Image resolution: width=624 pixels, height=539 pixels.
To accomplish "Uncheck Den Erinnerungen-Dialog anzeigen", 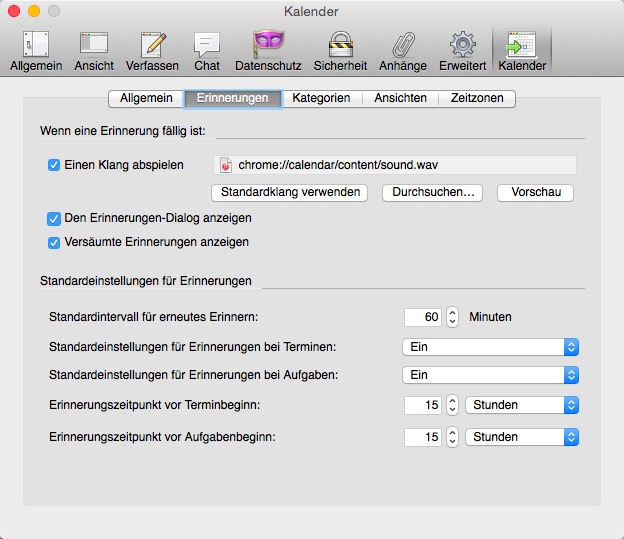I will click(54, 218).
